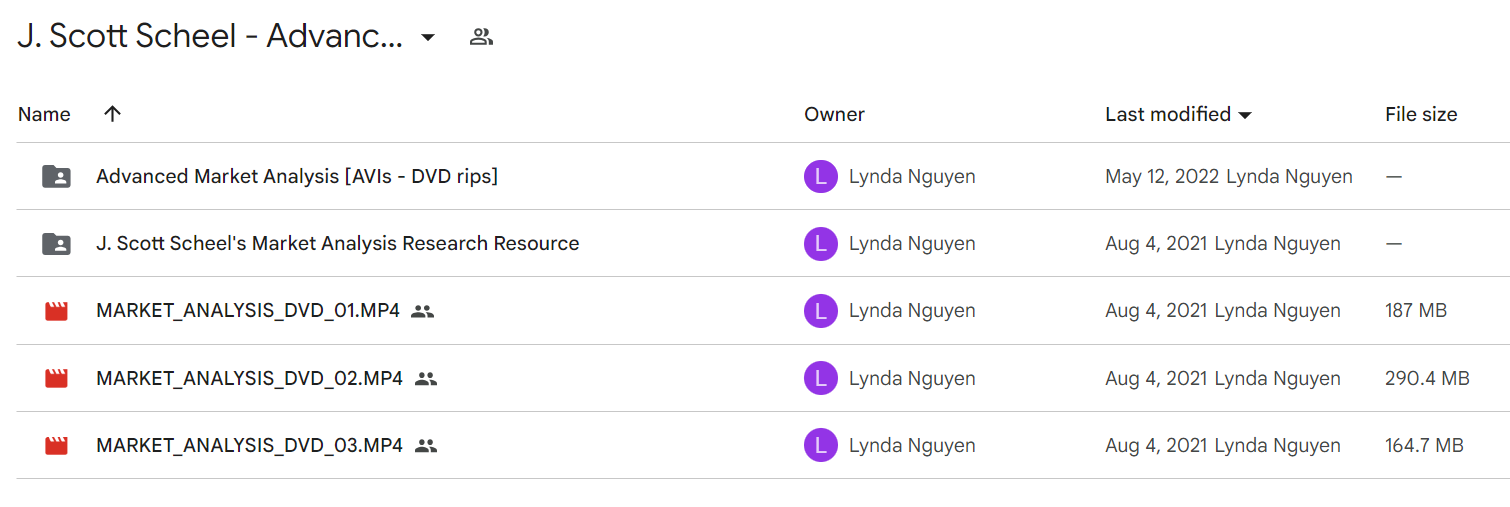The width and height of the screenshot is (1510, 507).
Task: Select the Name column header
Action: click(x=44, y=114)
